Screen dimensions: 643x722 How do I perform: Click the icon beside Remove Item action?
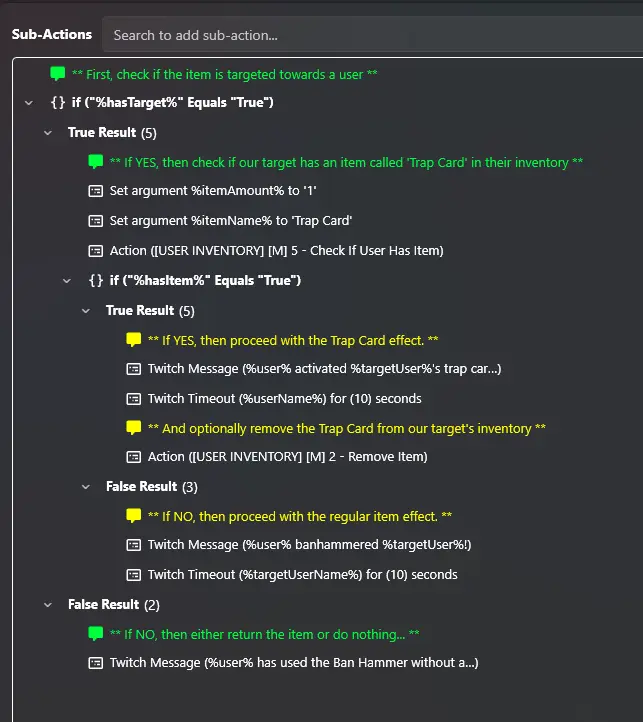[134, 457]
